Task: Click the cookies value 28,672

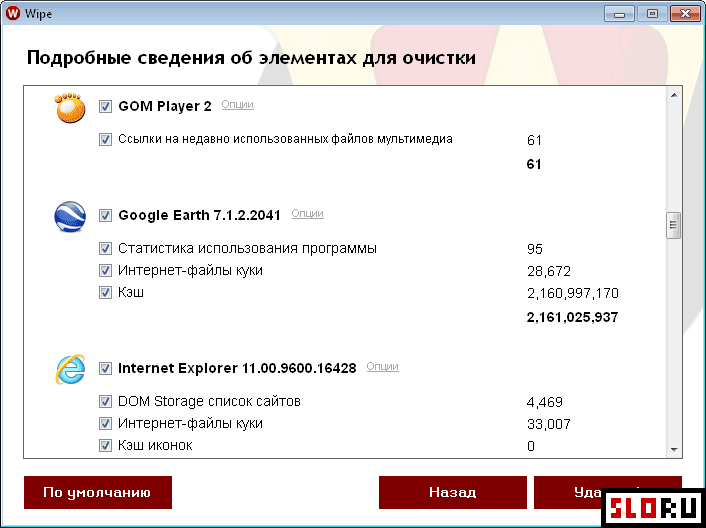Action: (549, 271)
